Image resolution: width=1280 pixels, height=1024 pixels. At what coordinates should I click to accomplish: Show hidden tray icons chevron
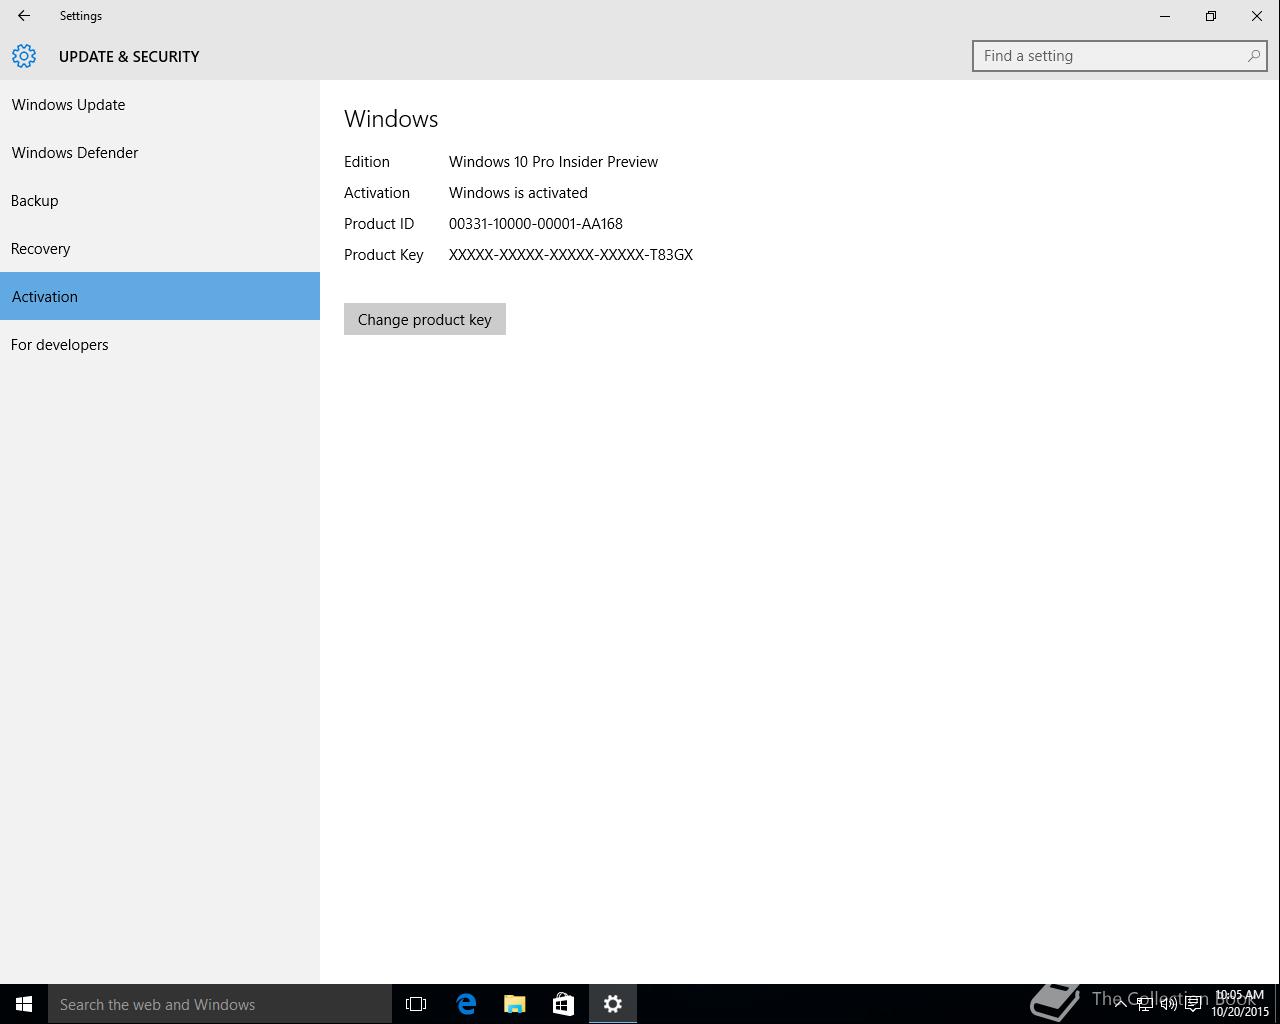(1120, 1003)
